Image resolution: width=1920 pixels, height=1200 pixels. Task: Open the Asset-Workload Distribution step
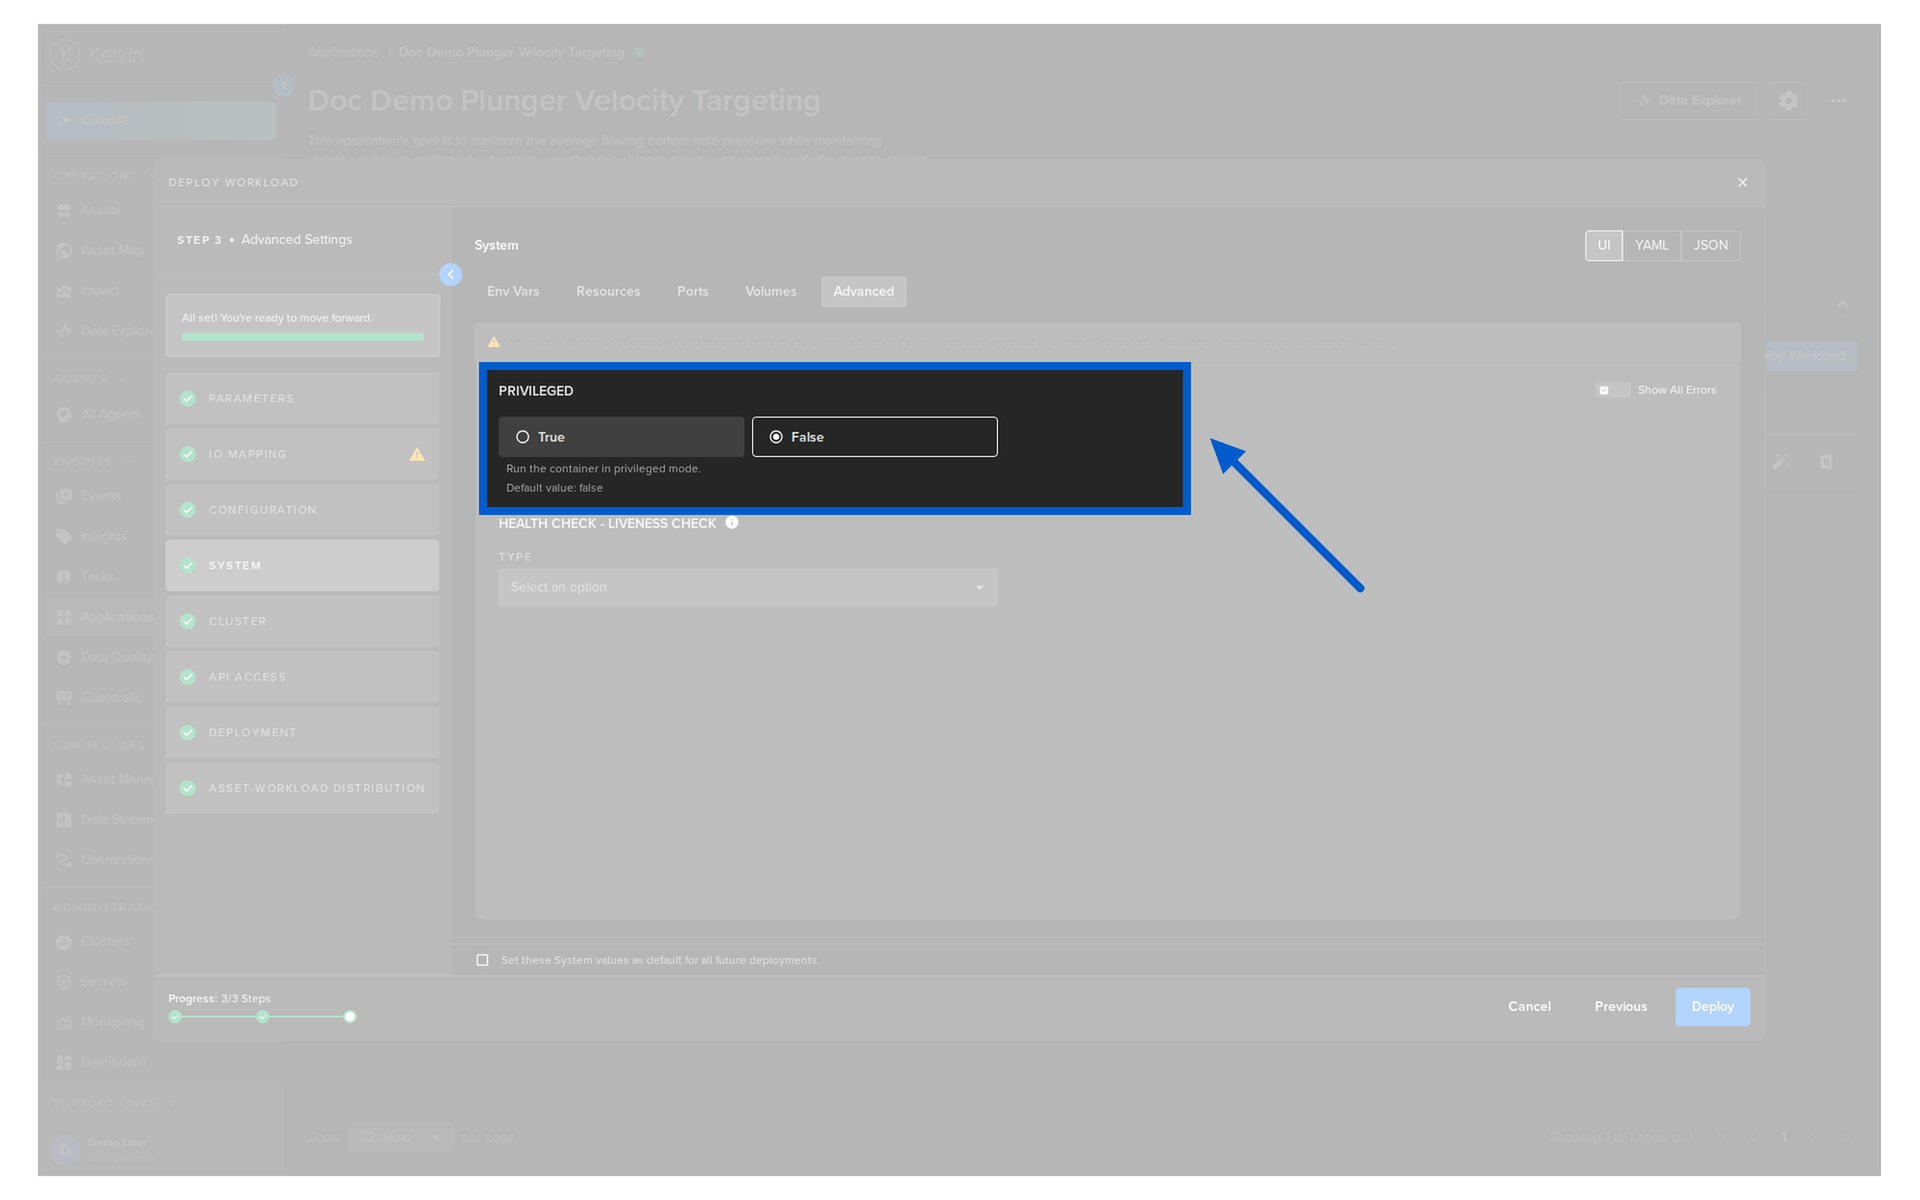(302, 788)
